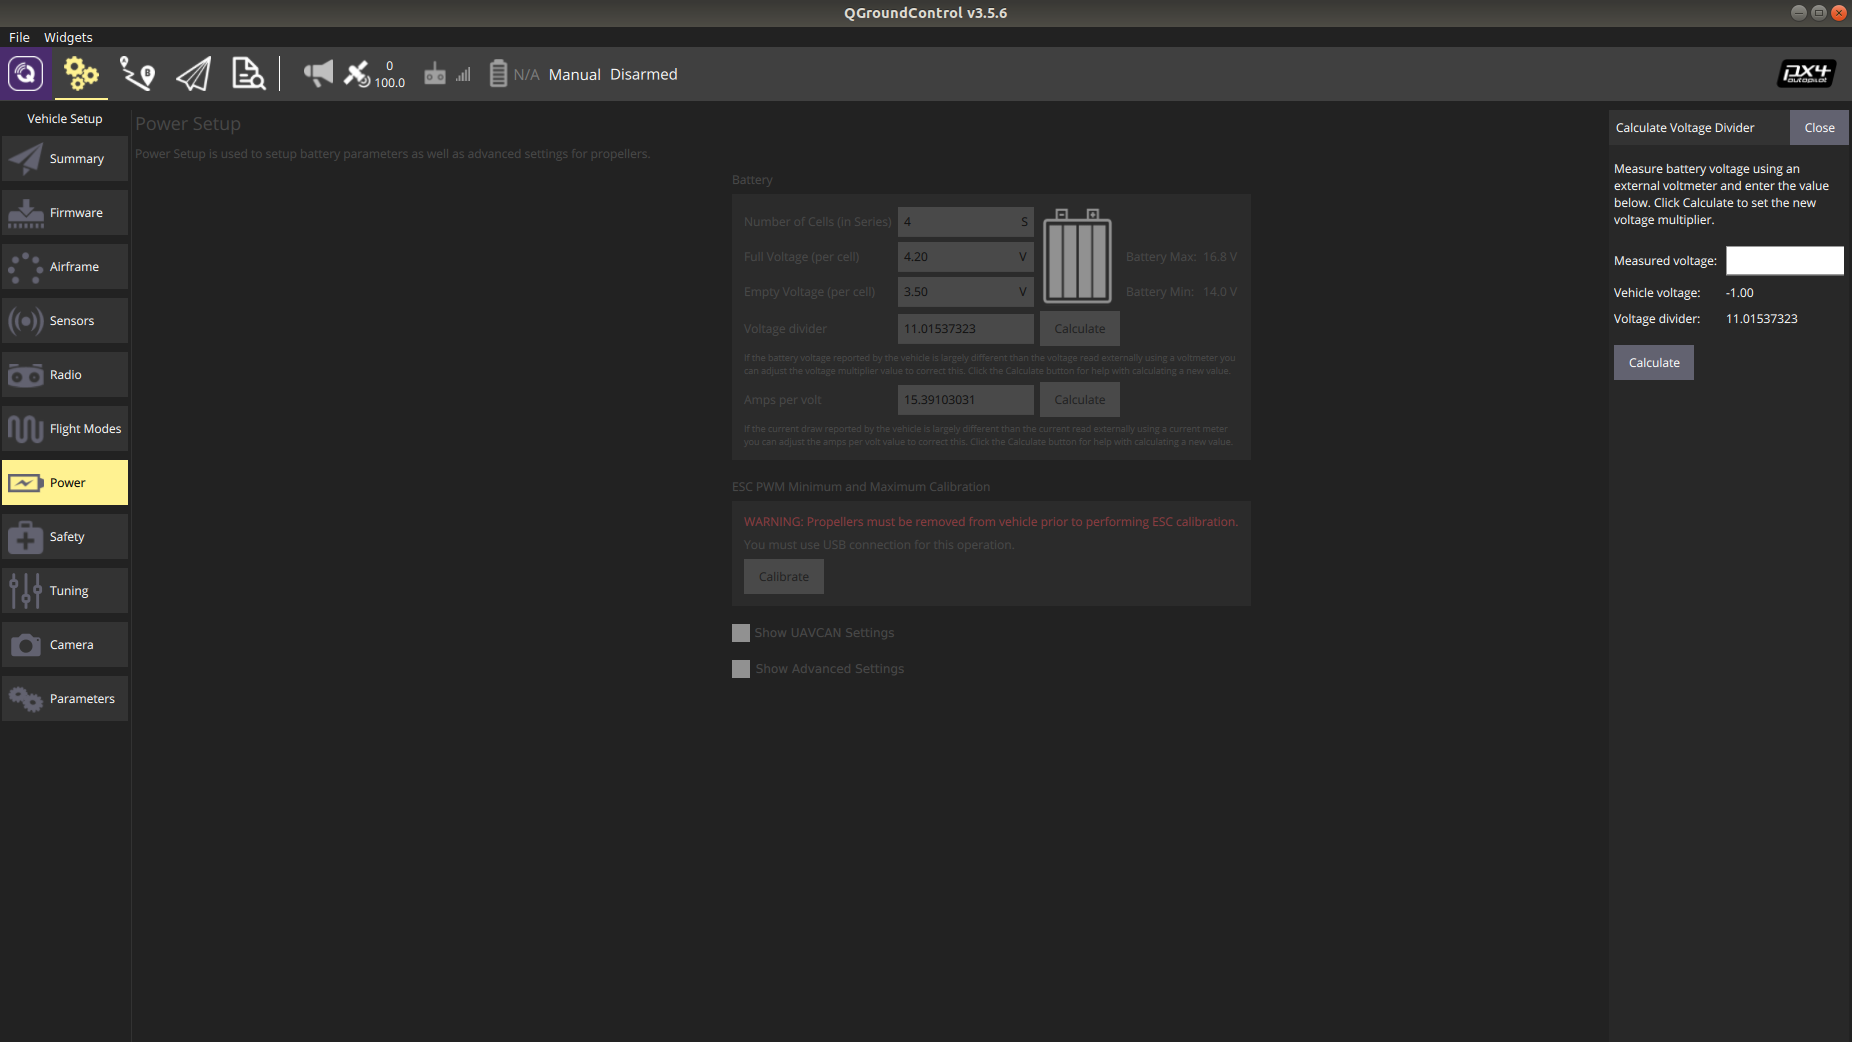Open Radio setup page
The image size is (1852, 1042).
[x=65, y=375]
